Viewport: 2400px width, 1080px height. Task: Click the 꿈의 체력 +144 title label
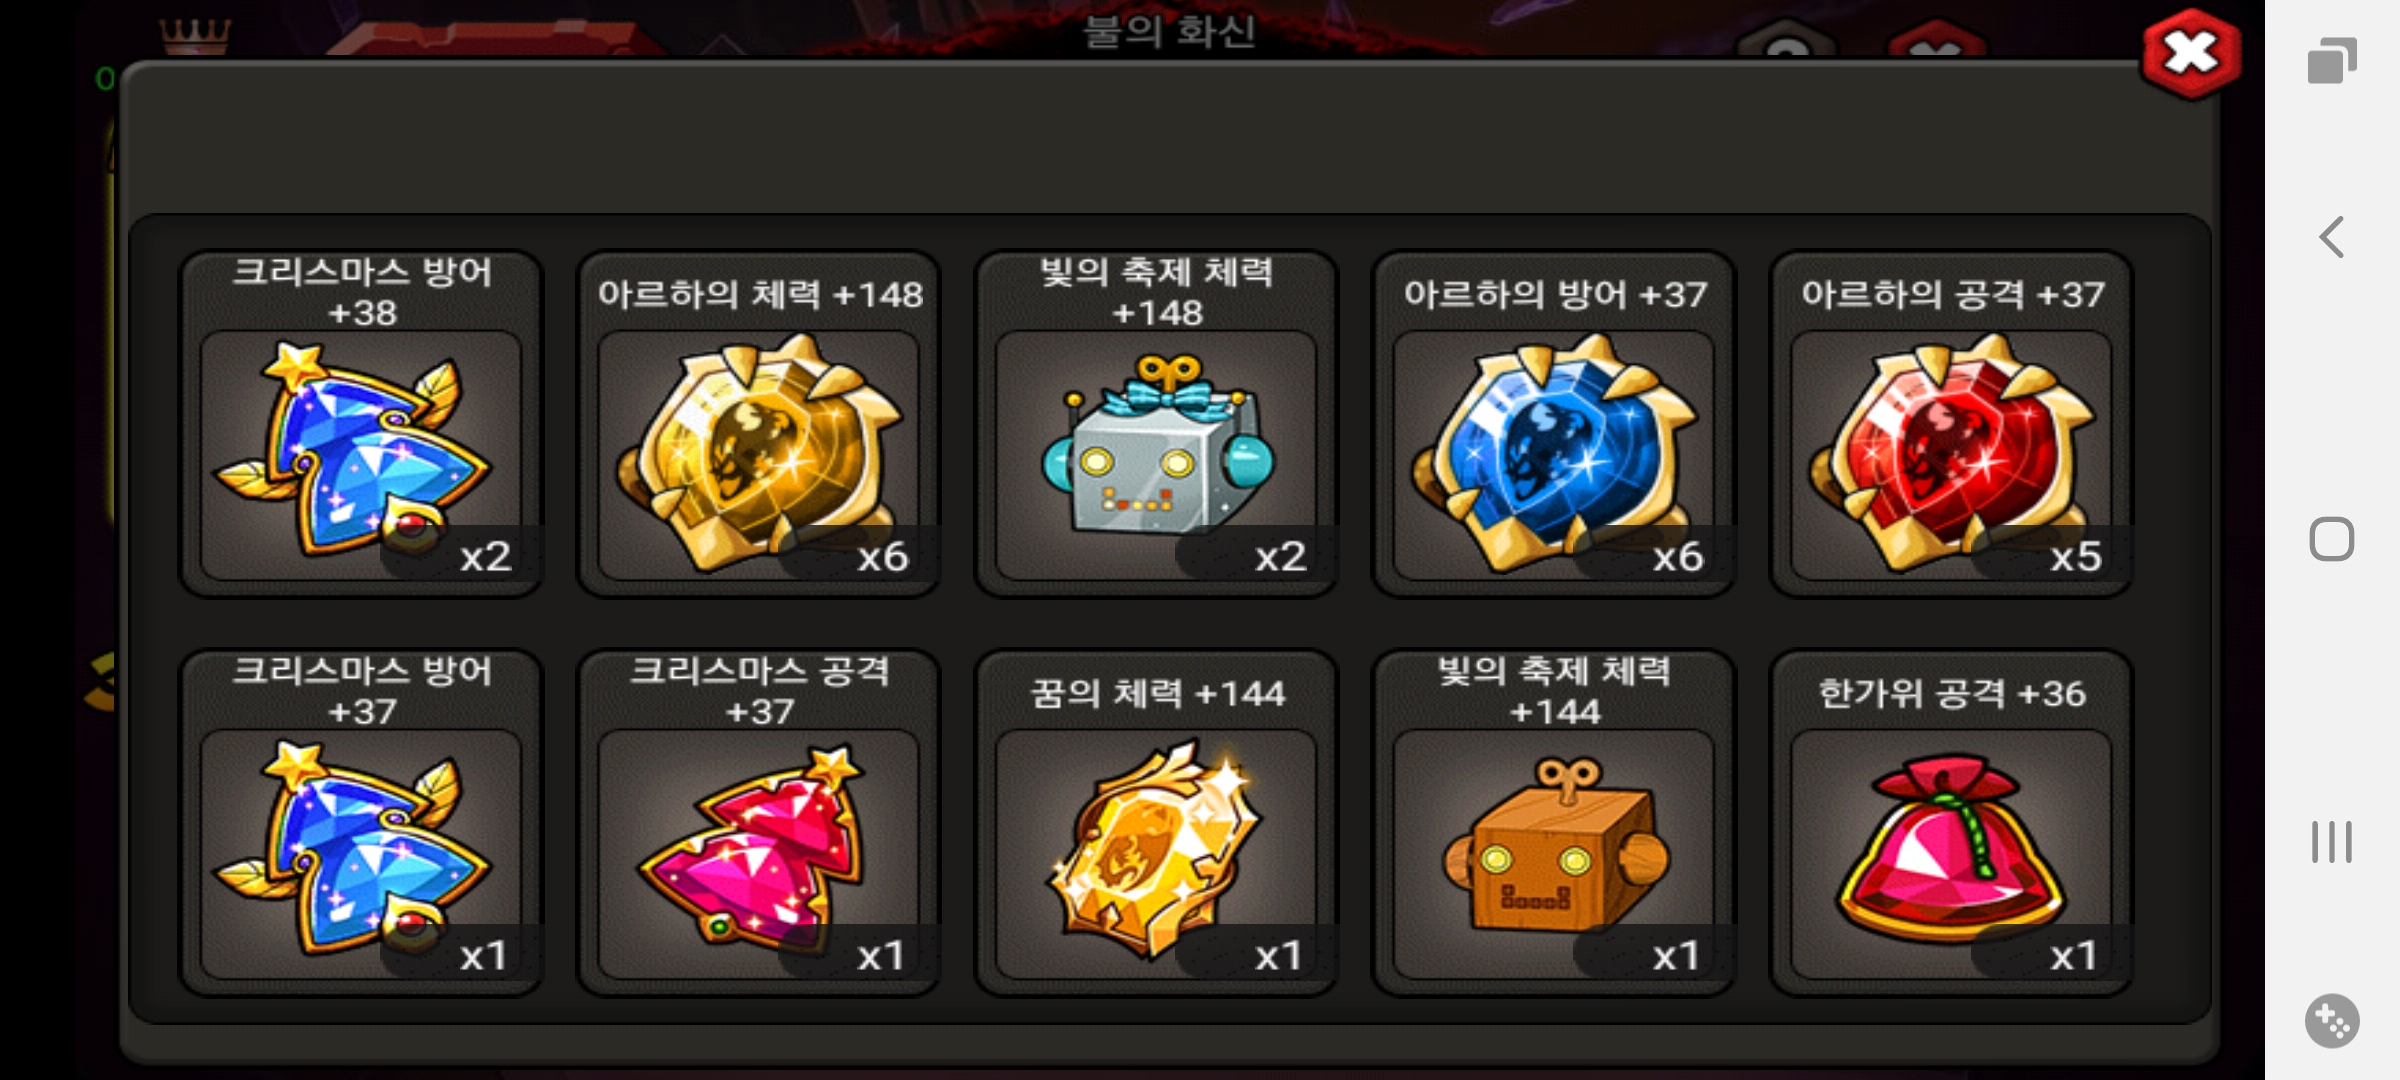point(1158,693)
